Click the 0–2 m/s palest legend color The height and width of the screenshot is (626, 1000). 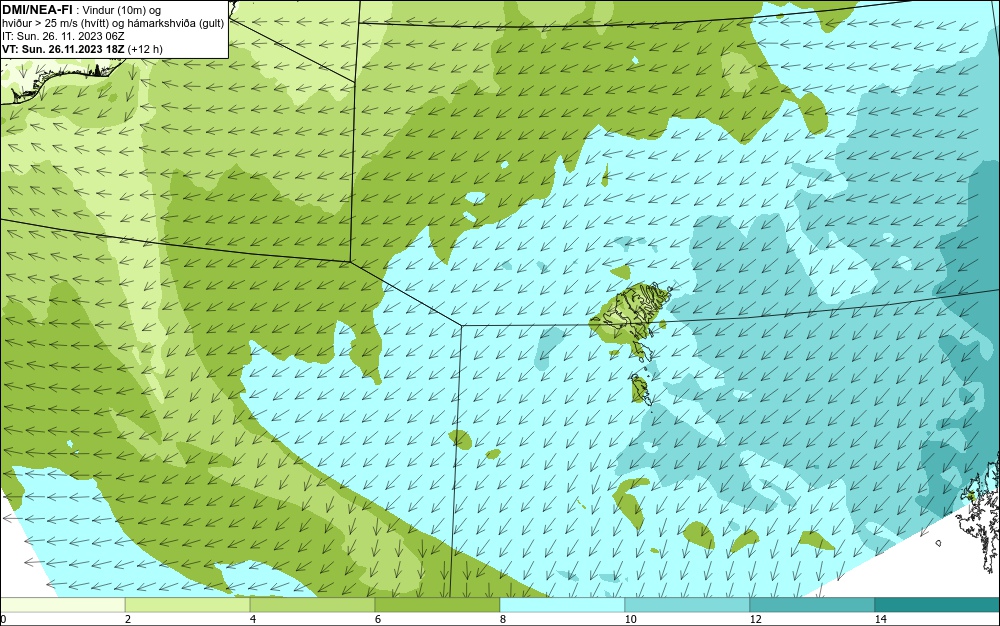[x=62, y=605]
